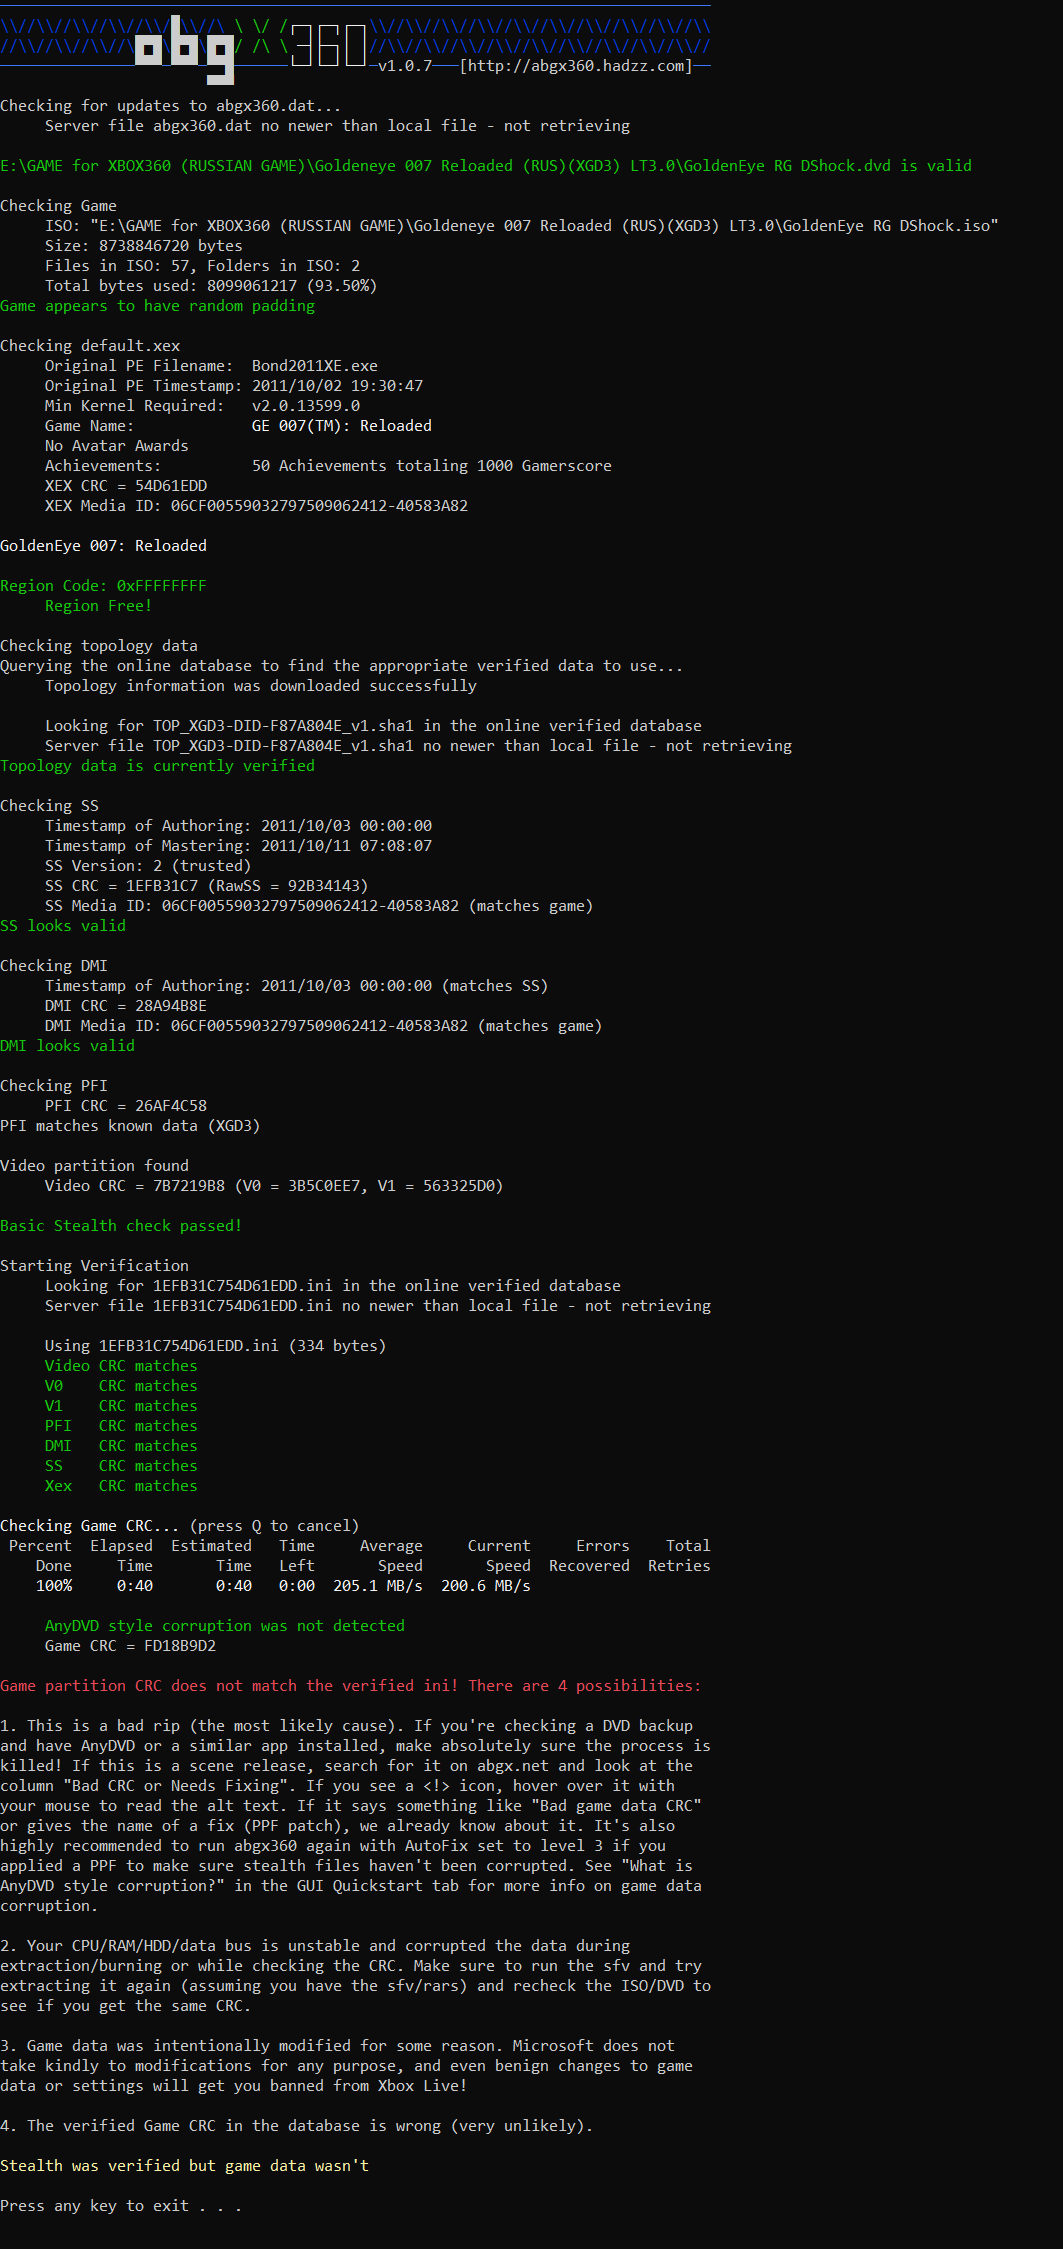Click "SS Version: 2 (trusted)"
The height and width of the screenshot is (2249, 1063).
(x=148, y=866)
